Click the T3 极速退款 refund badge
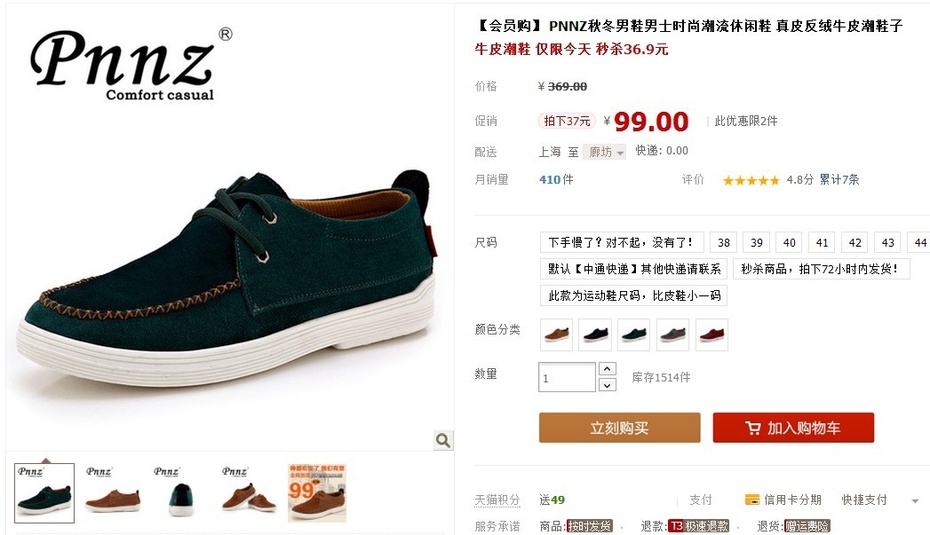930x535 pixels. (698, 526)
